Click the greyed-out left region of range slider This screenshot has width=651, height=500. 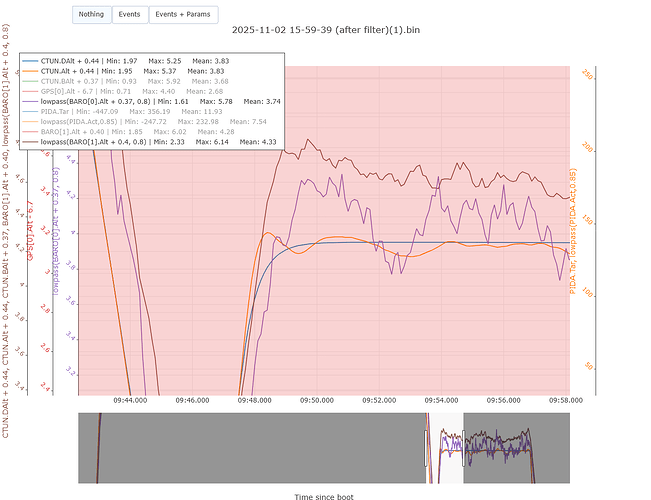pyautogui.click(x=250, y=443)
